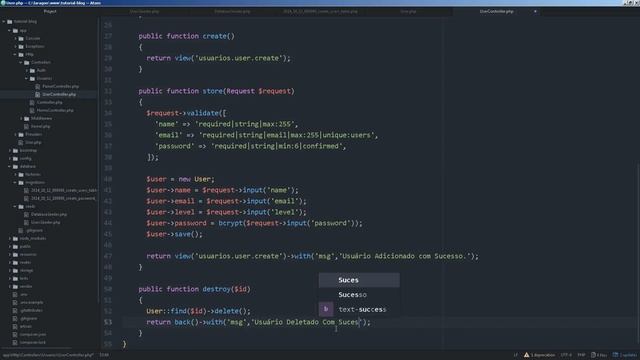Open the create_password_resets migration file in tree

(63, 198)
